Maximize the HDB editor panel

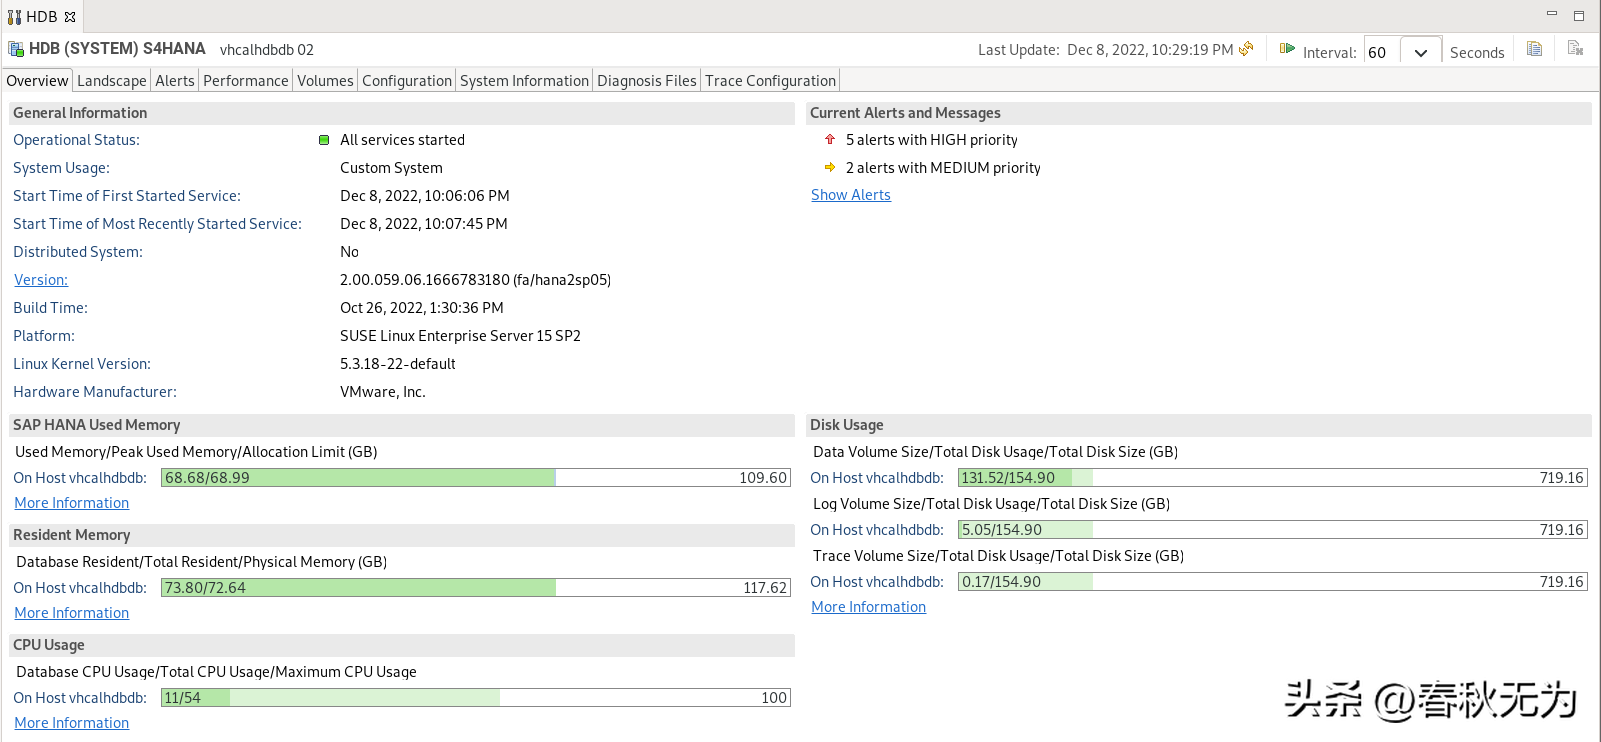pyautogui.click(x=1579, y=16)
